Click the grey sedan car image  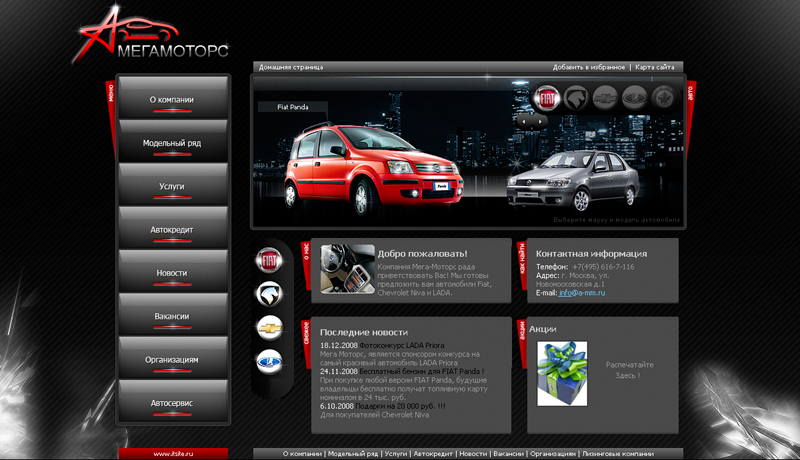pyautogui.click(x=572, y=181)
